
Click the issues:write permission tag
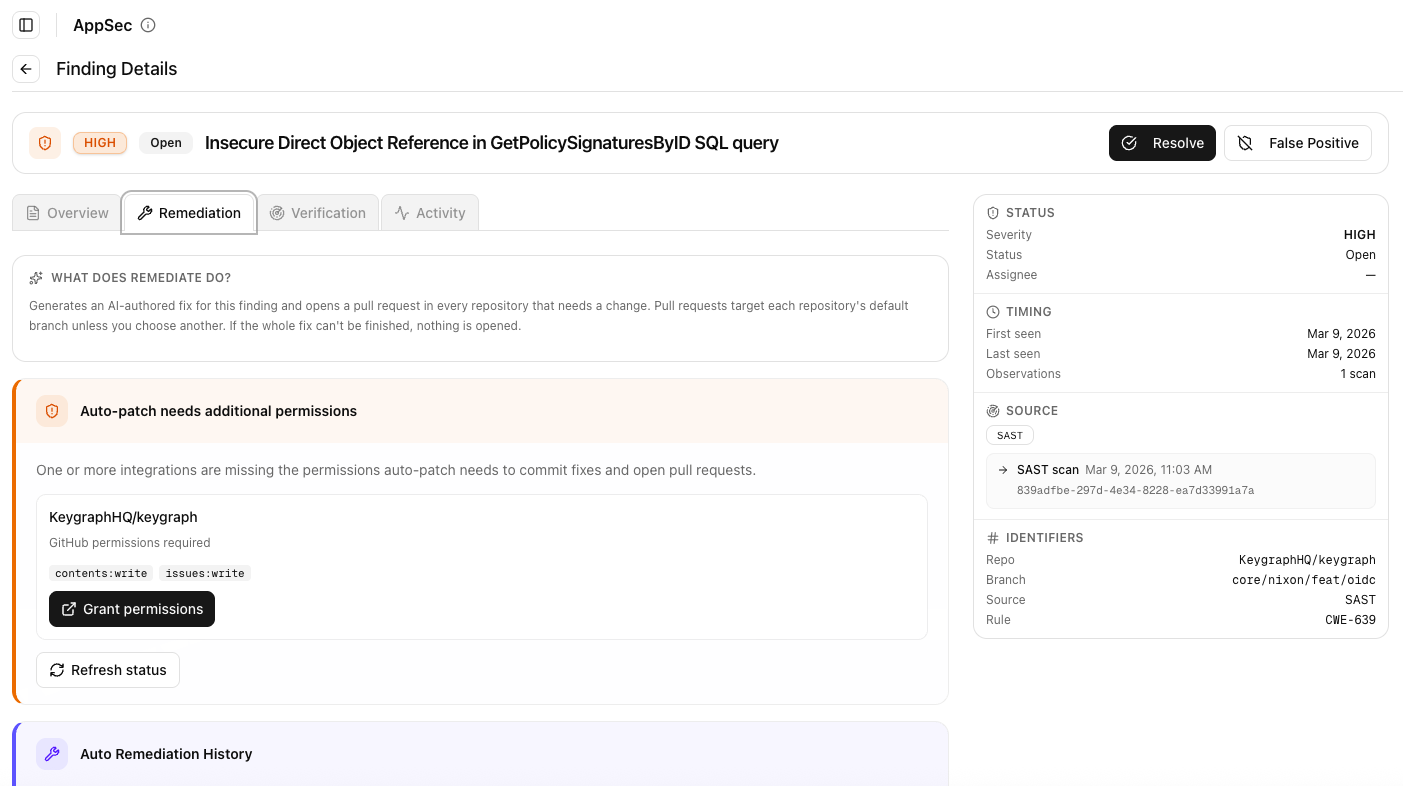point(204,573)
